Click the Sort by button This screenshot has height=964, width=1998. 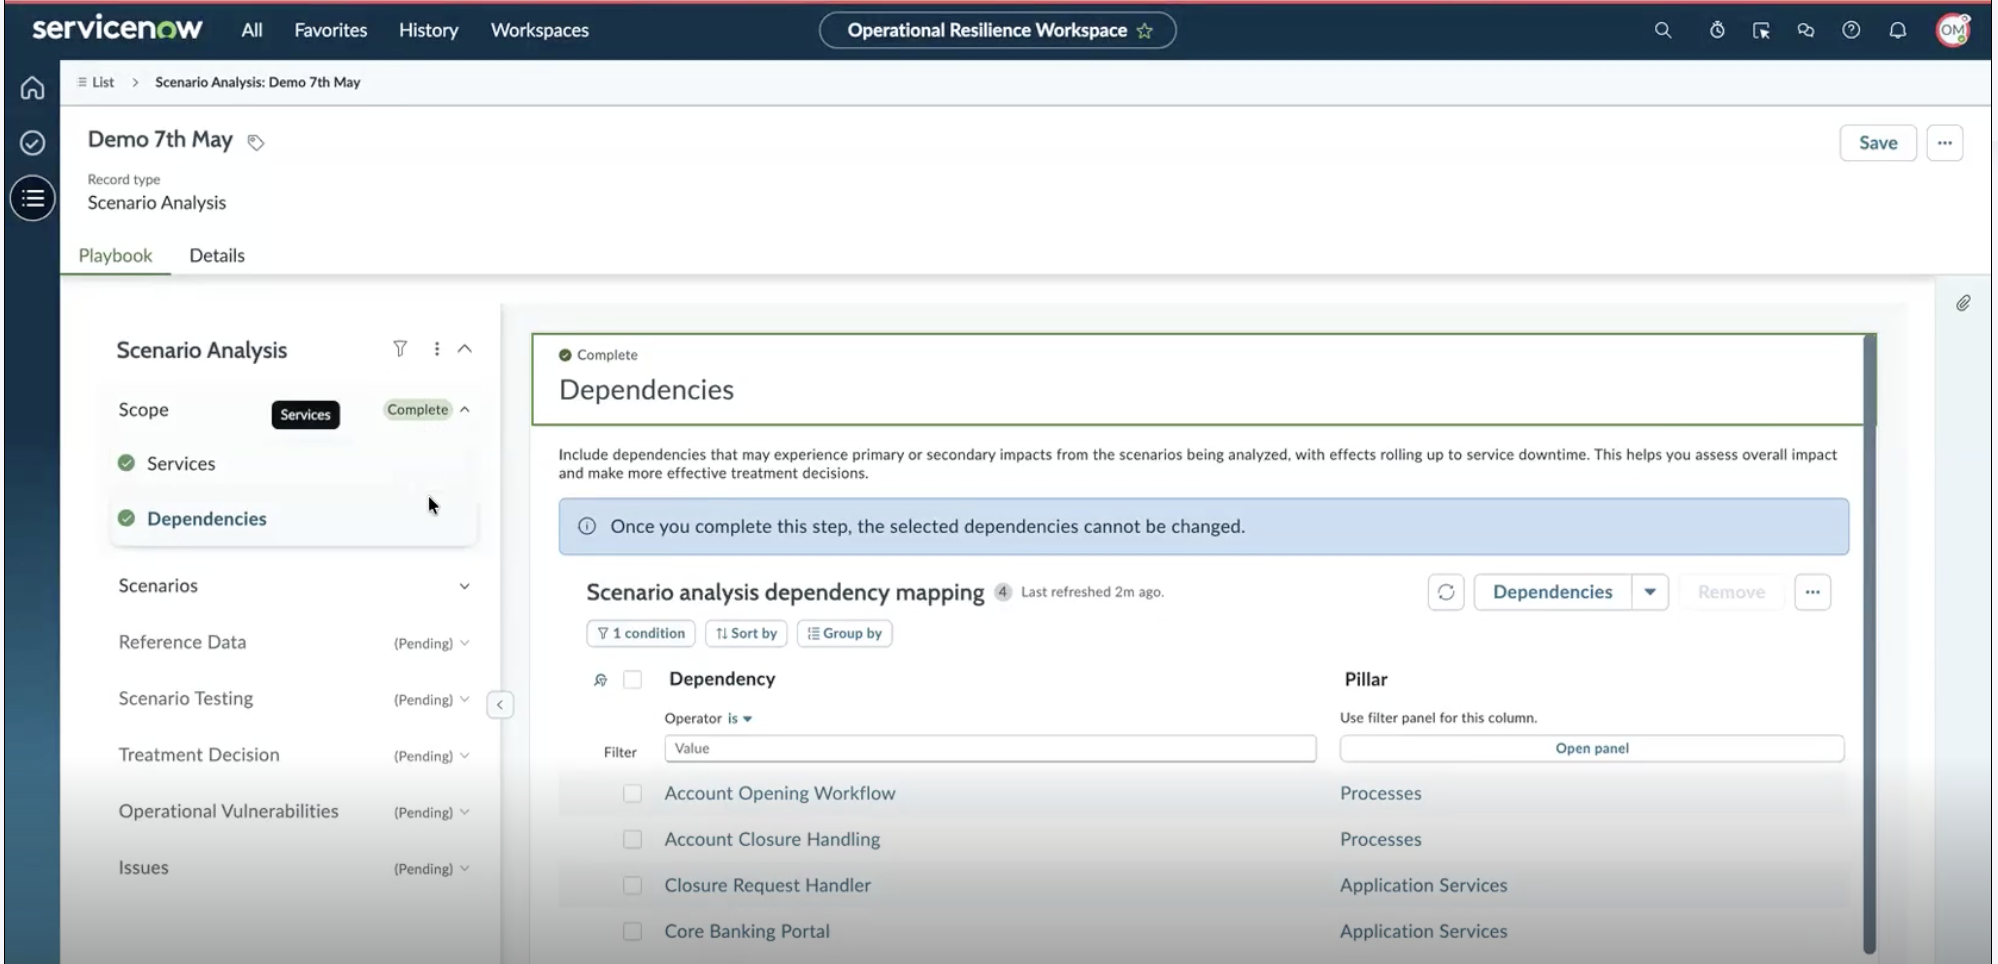point(747,633)
